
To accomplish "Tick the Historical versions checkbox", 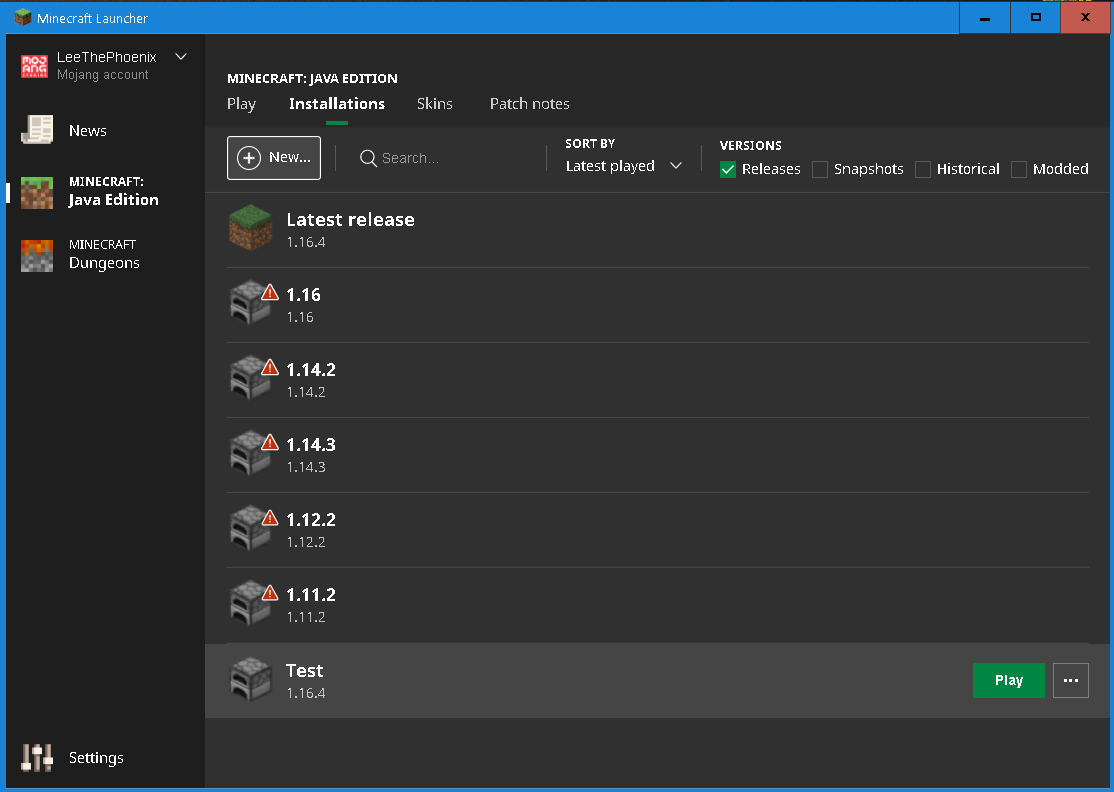I will (923, 169).
